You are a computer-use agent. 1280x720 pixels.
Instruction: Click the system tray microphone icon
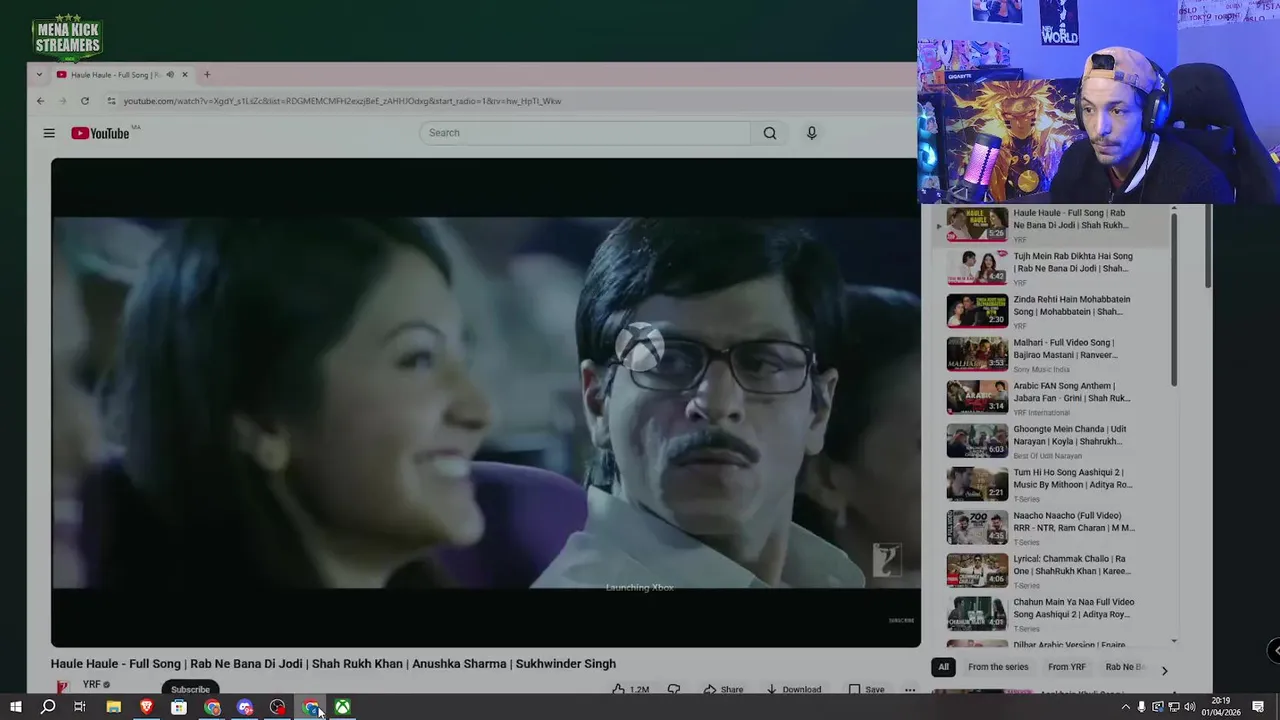1141,707
